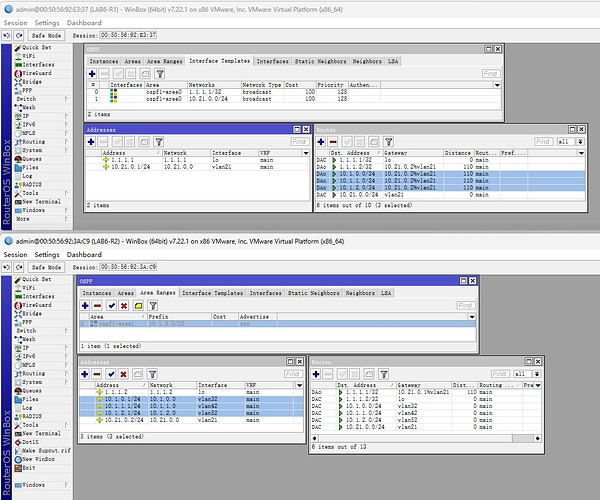The image size is (600, 500).
Task: Click Filter icon in LAB6-R1 Addresses window
Action: [159, 142]
